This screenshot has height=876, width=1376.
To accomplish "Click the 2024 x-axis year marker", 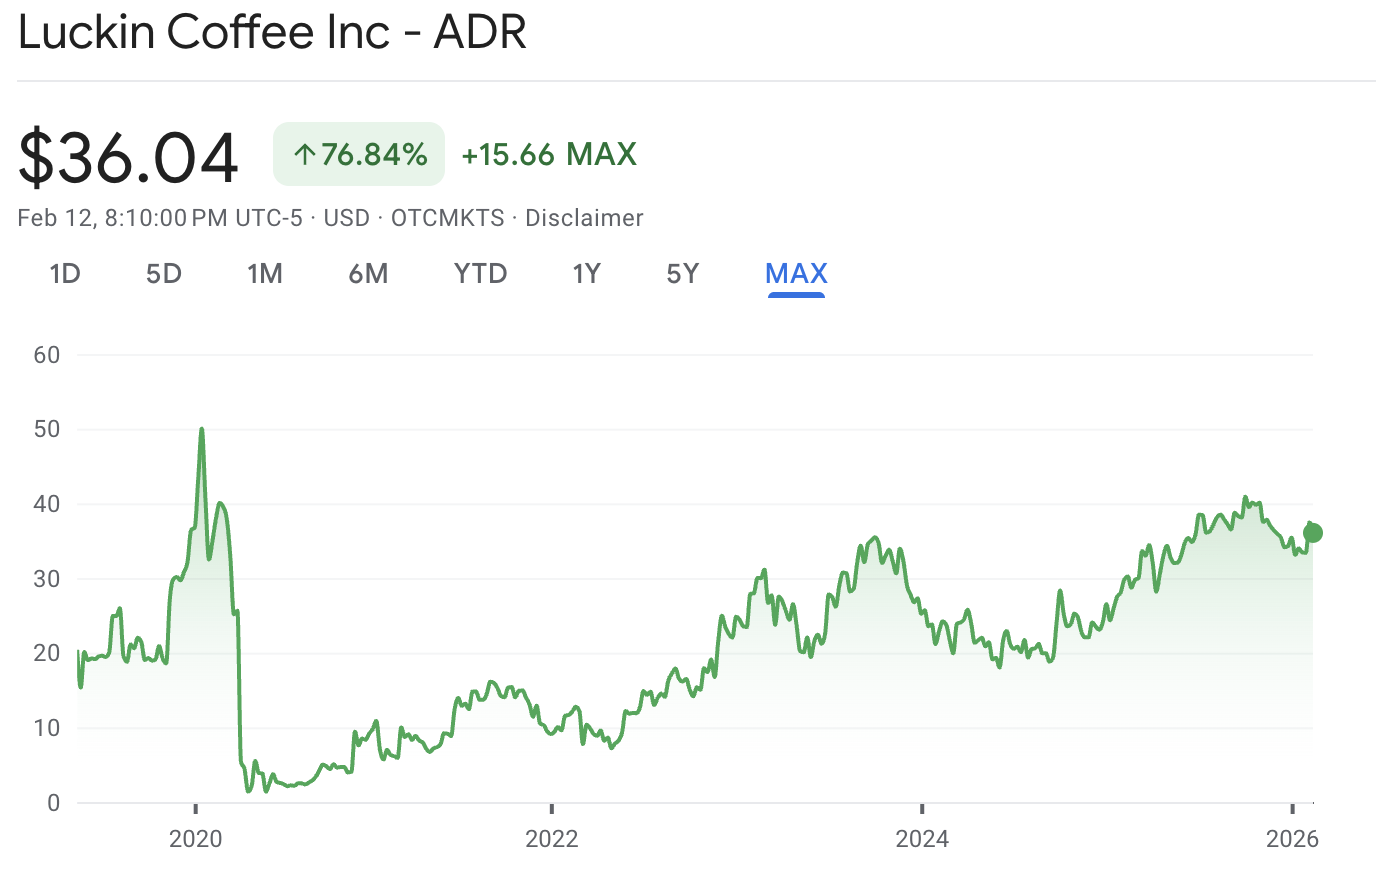I will (922, 838).
